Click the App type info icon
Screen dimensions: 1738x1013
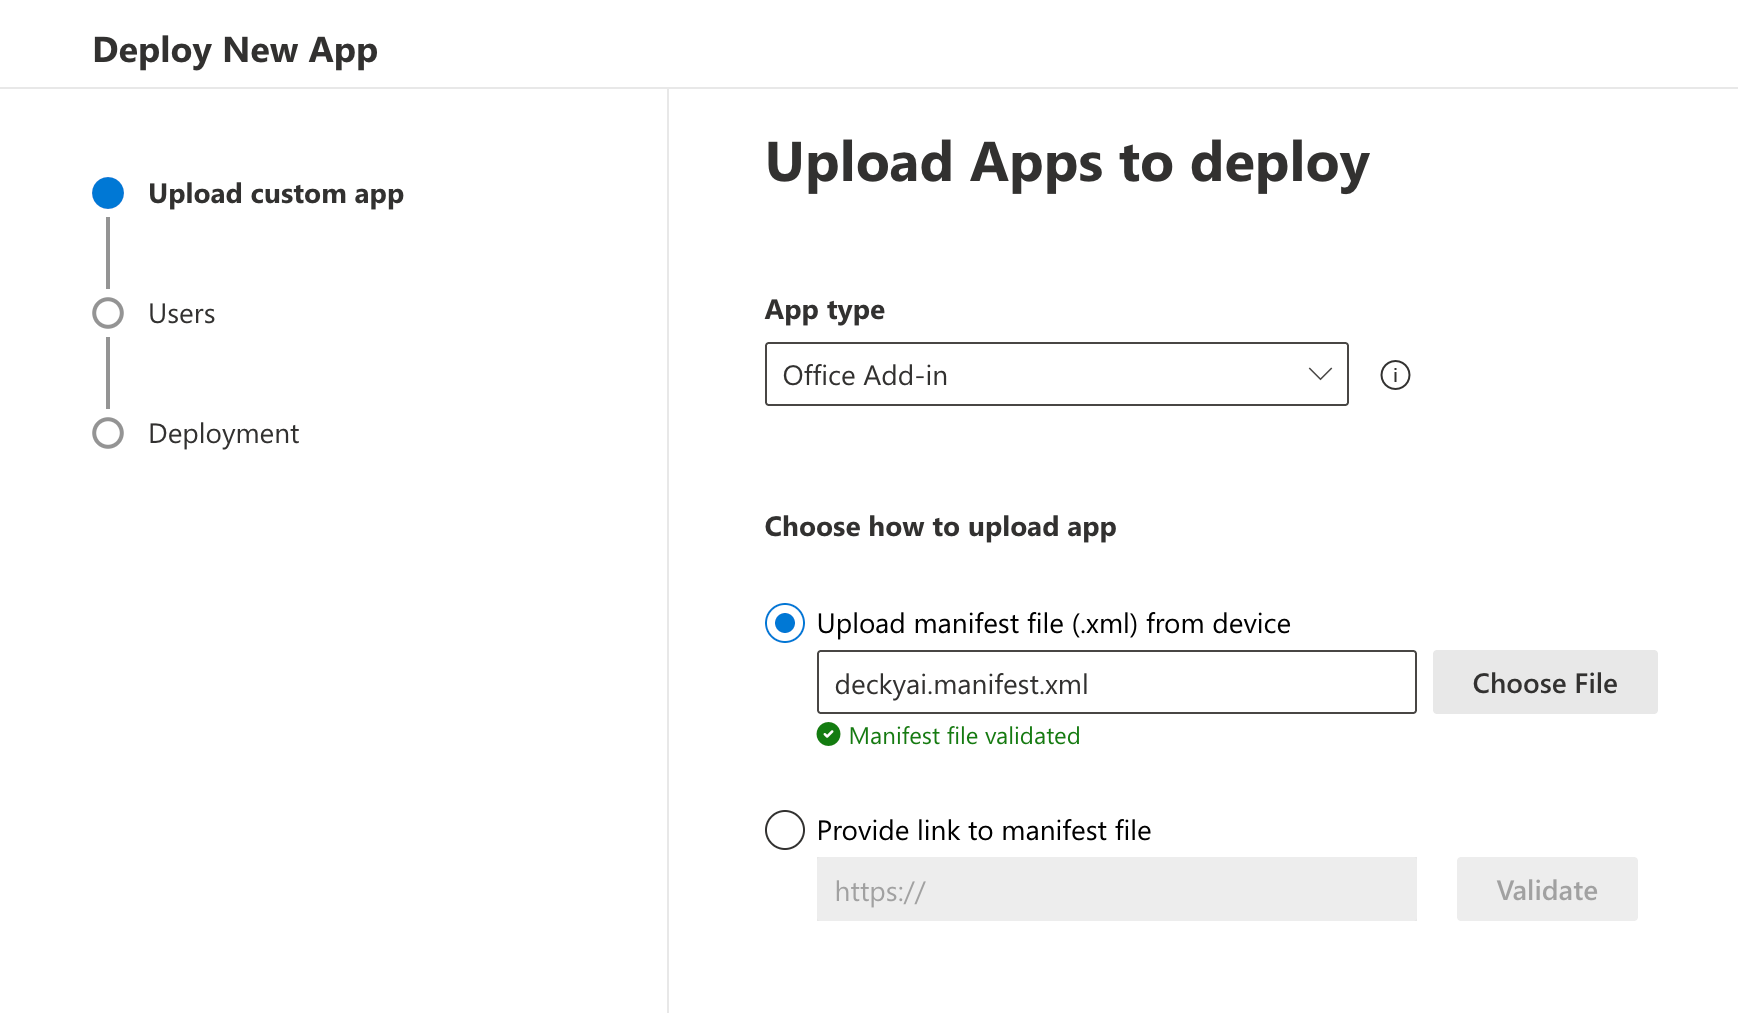pos(1395,375)
